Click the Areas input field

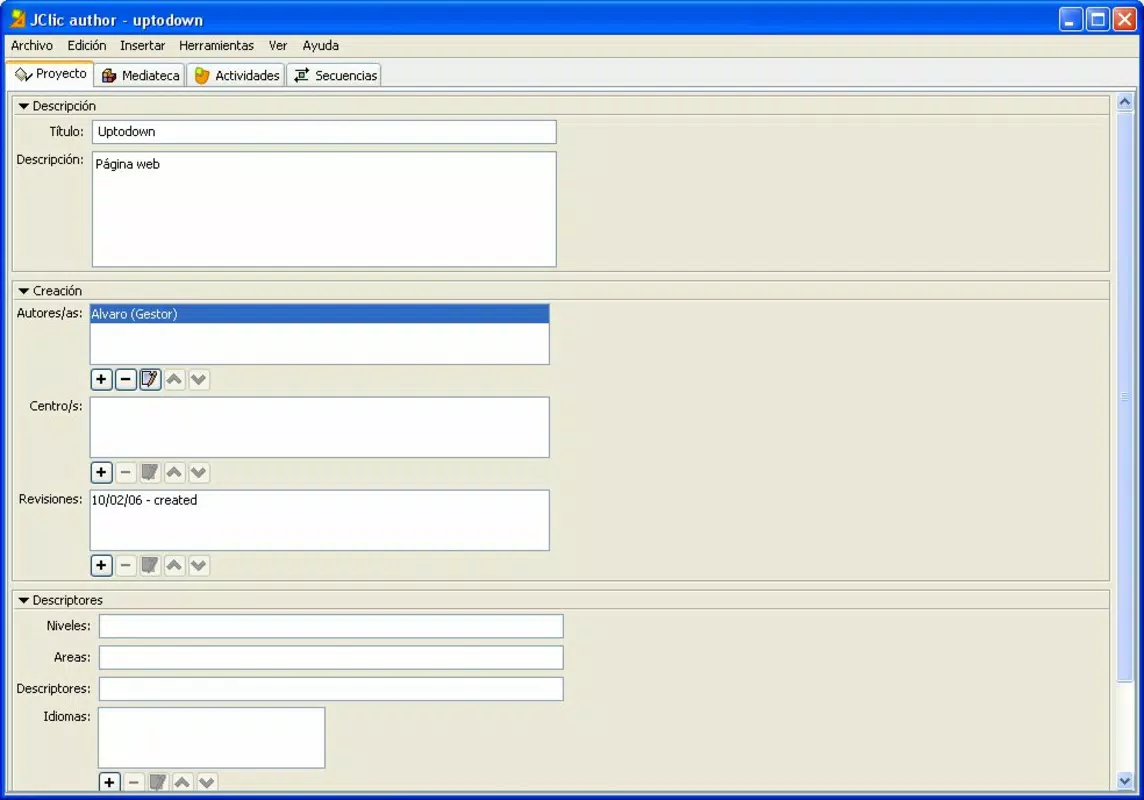[x=331, y=657]
